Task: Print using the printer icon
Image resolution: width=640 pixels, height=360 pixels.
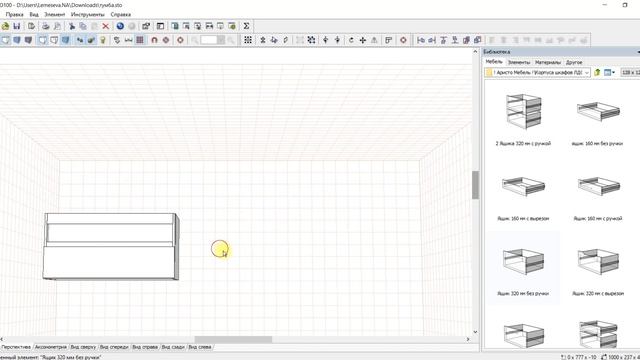Action: (x=46, y=26)
